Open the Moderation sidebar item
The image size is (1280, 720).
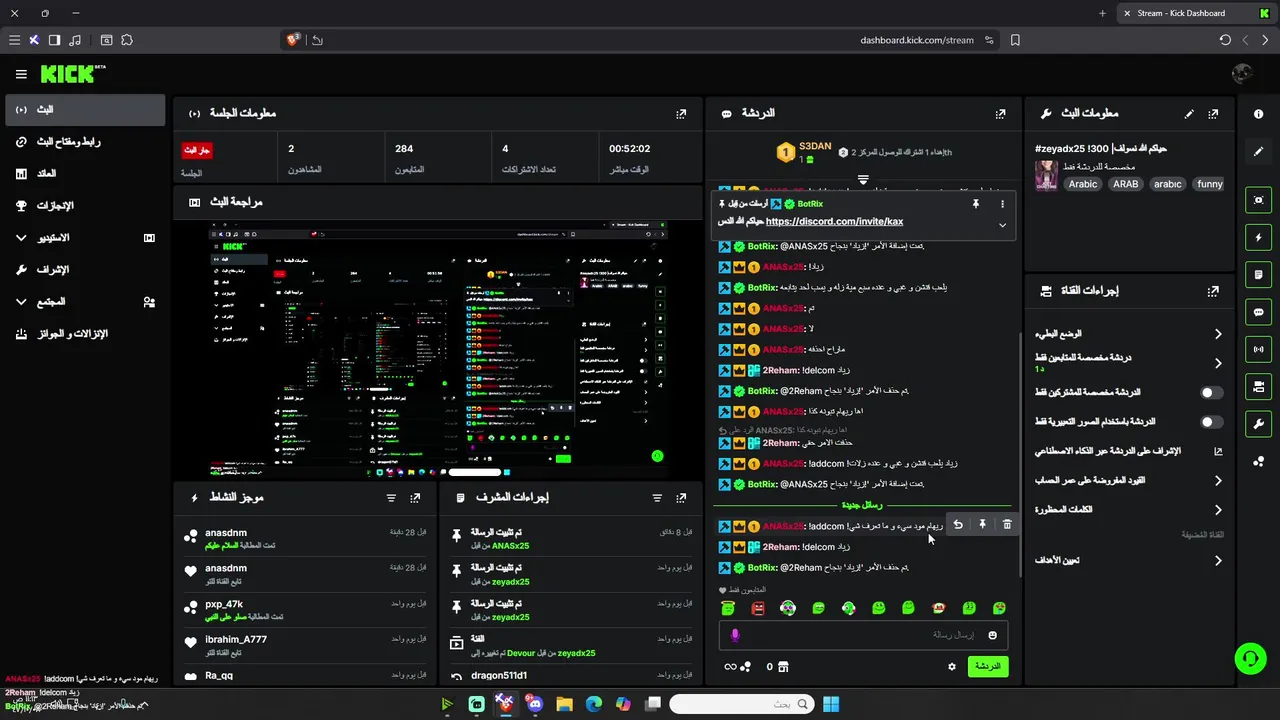pyautogui.click(x=85, y=270)
